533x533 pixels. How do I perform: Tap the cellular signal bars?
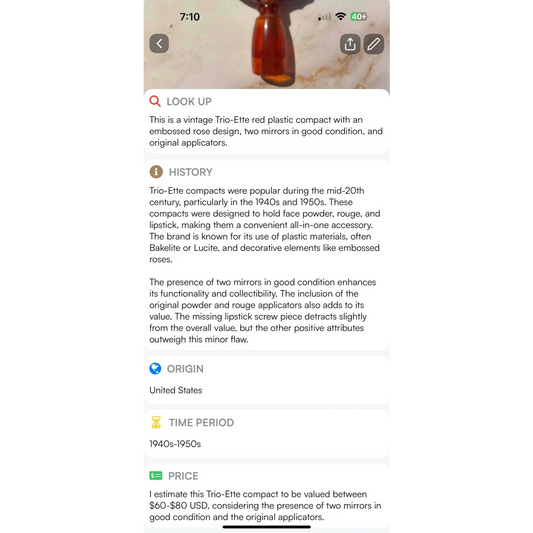[x=324, y=17]
